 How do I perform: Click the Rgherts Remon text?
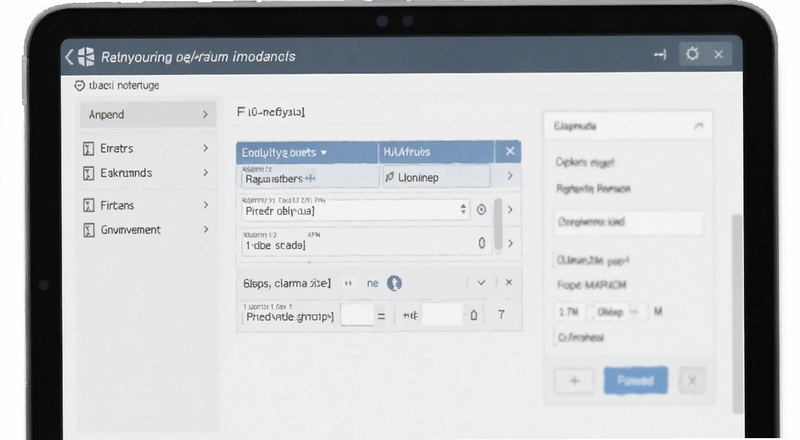pos(593,189)
